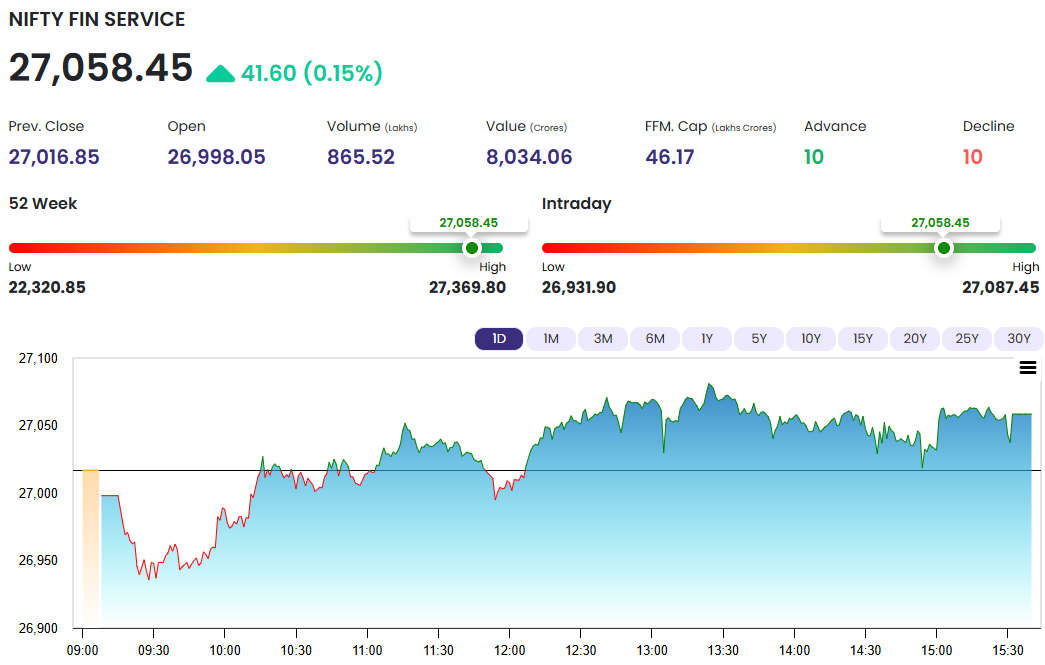Click the 52 Week low value 22,320.85
Viewport: 1045px width, 665px height.
tap(47, 287)
